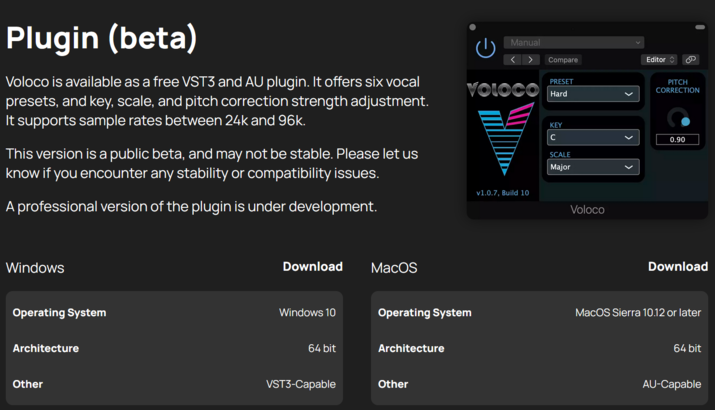
Task: Click the Windows Download link
Action: tap(312, 267)
